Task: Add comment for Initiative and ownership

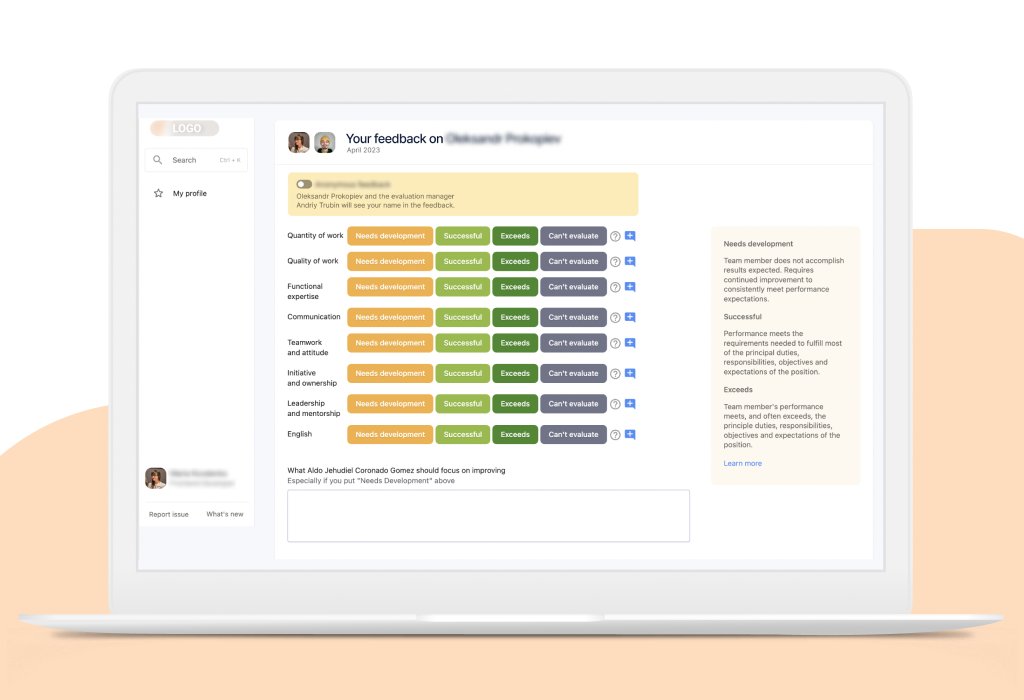Action: coord(630,374)
